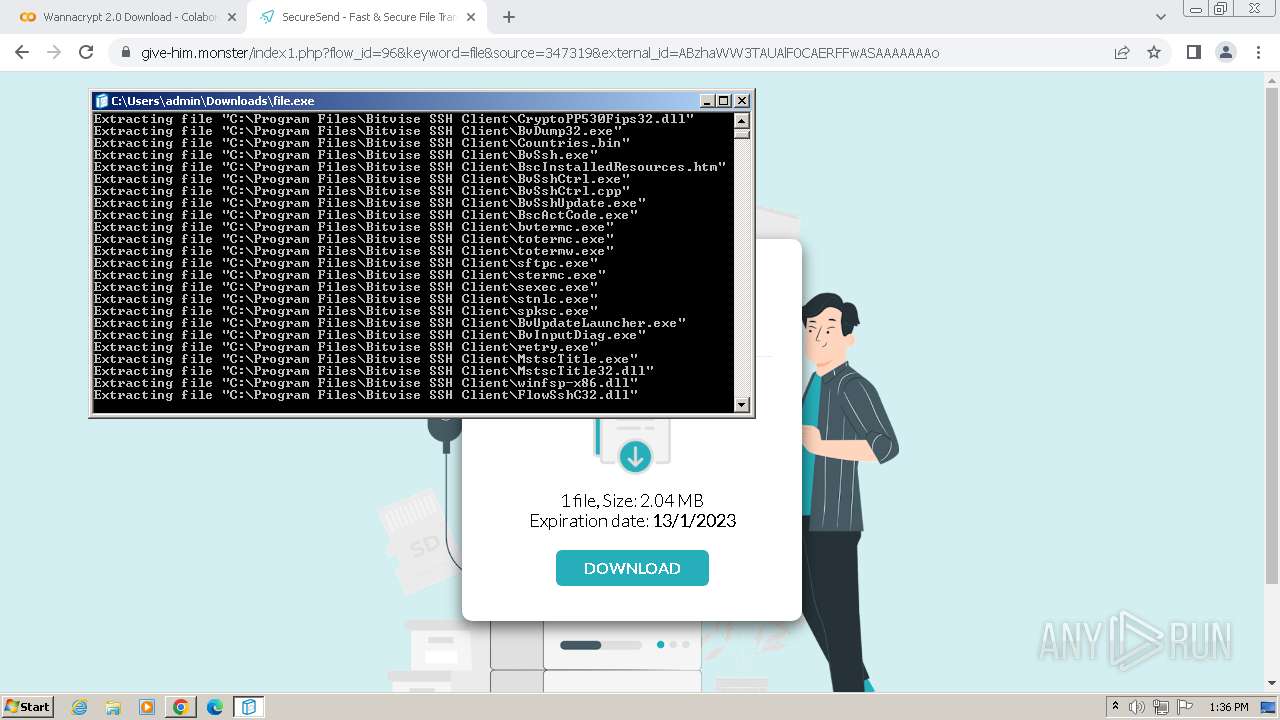This screenshot has height=720, width=1280.
Task: Bookmark this tab star icon
Action: click(x=1154, y=52)
